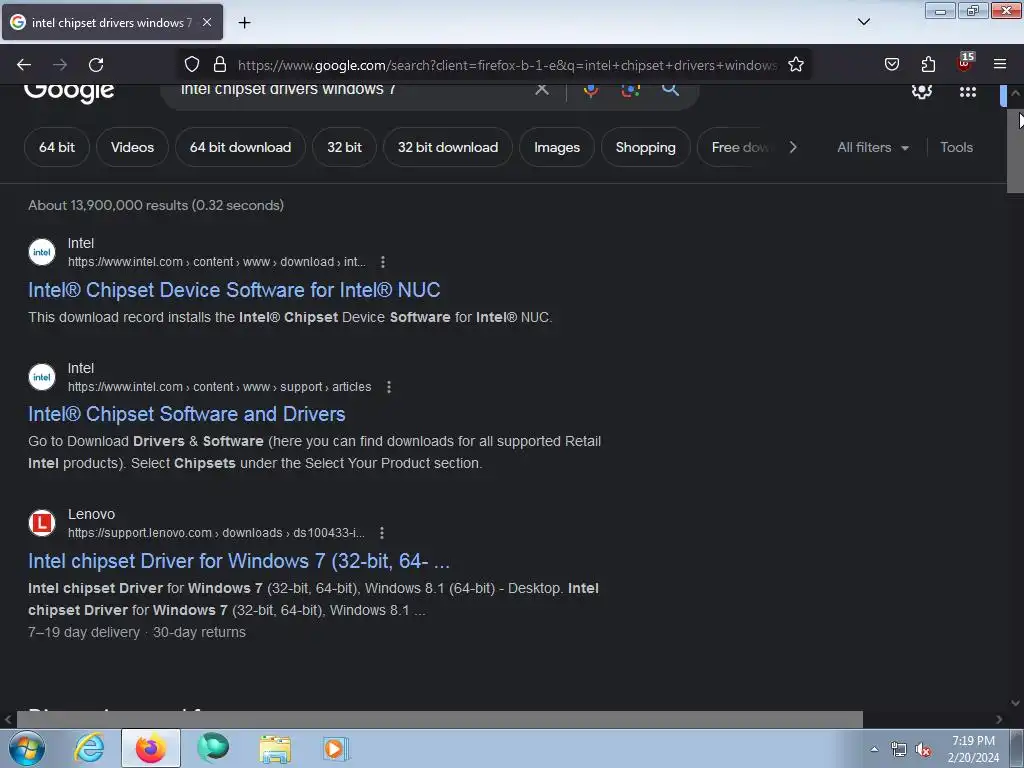Click the Google logo
Viewport: 1024px width, 768px height.
(x=69, y=93)
